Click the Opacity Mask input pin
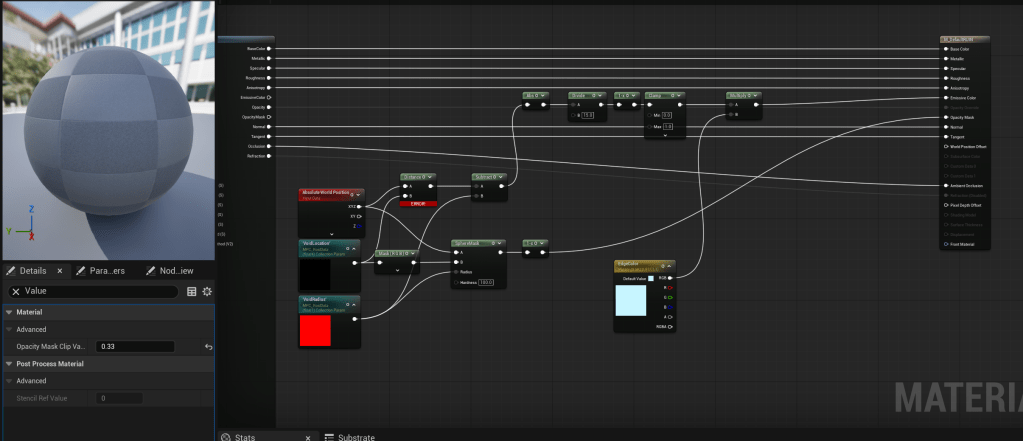The height and width of the screenshot is (441, 1023). [944, 117]
